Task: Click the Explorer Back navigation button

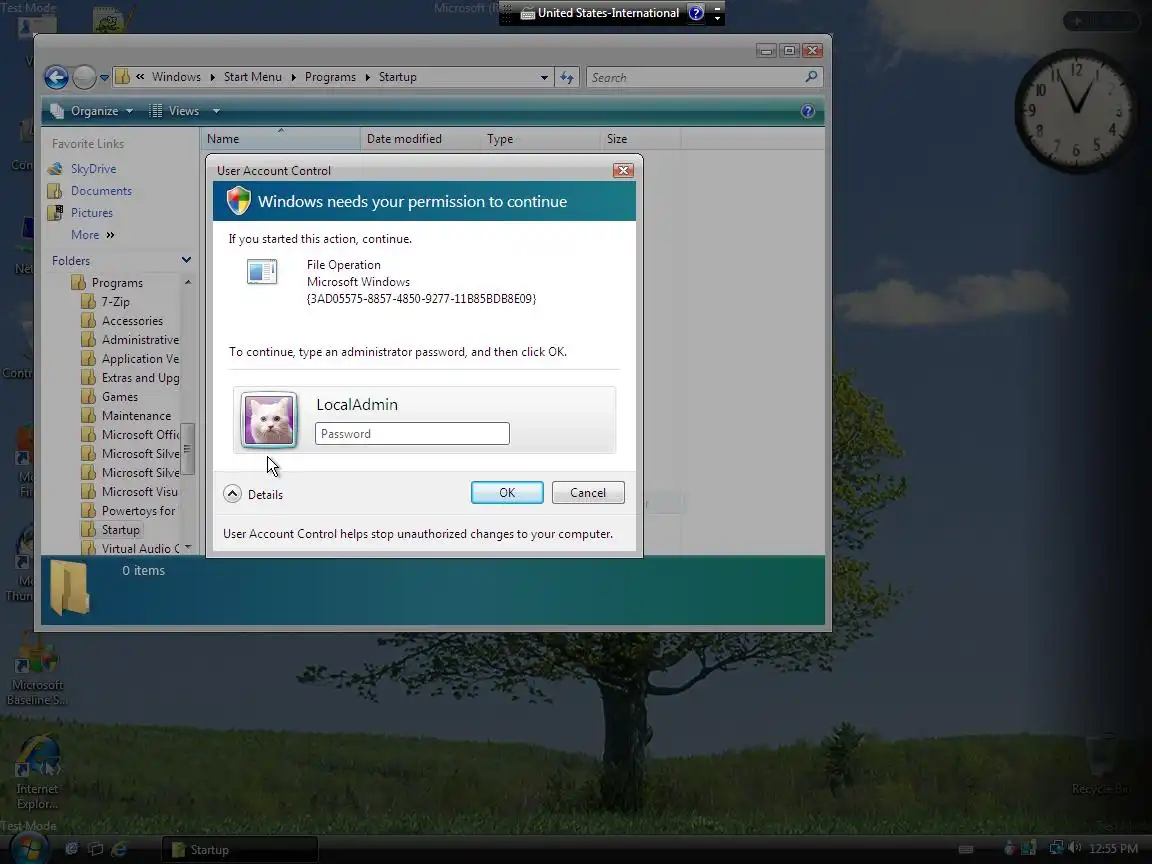Action: (x=57, y=77)
